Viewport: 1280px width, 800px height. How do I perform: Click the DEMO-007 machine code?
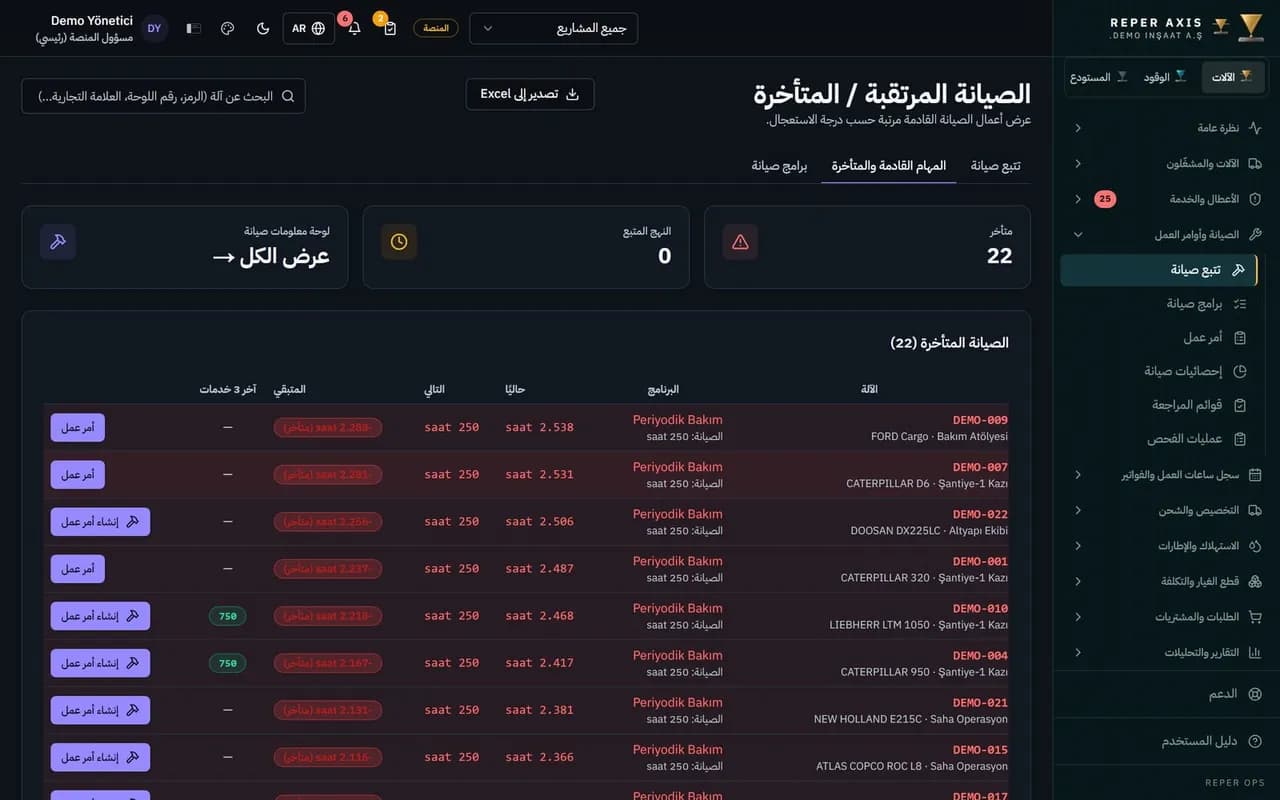[x=980, y=467]
